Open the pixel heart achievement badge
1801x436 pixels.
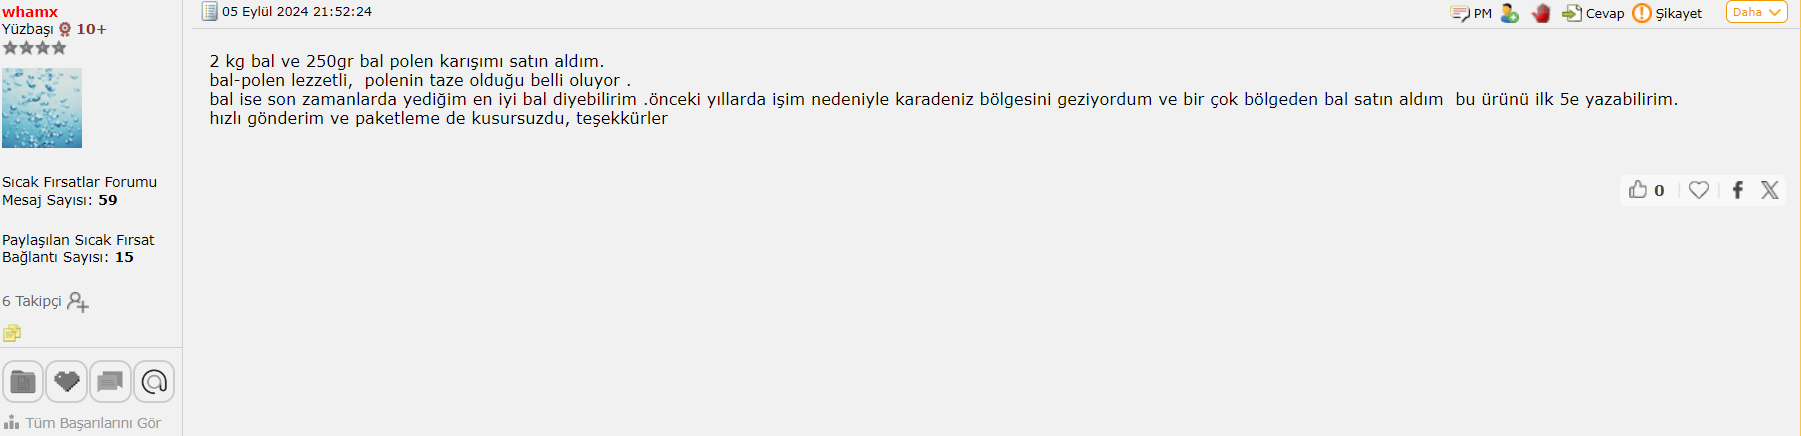click(67, 382)
